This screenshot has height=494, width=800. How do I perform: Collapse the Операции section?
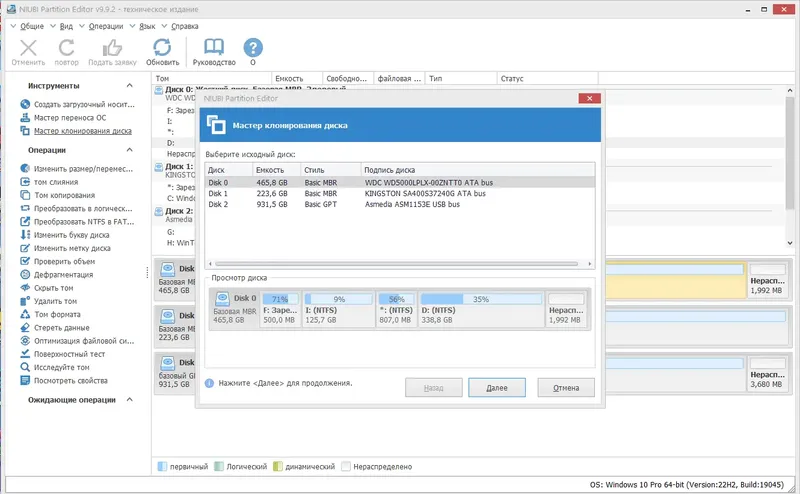pyautogui.click(x=130, y=150)
